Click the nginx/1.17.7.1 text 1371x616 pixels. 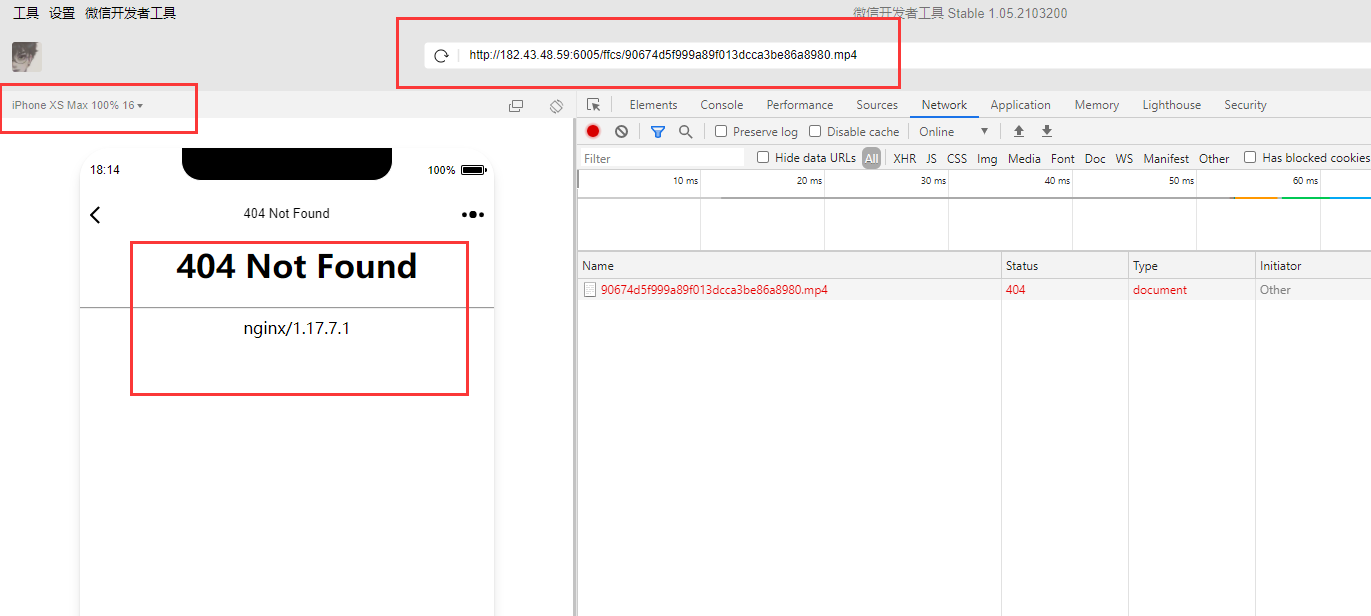click(x=297, y=328)
